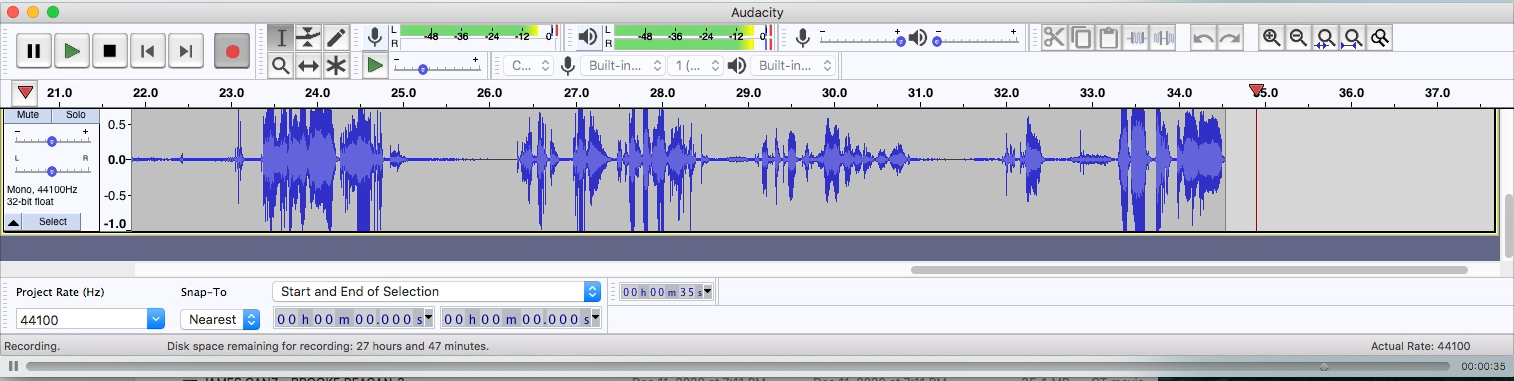The image size is (1514, 381).
Task: Click the Trim audio icon
Action: 1136,38
